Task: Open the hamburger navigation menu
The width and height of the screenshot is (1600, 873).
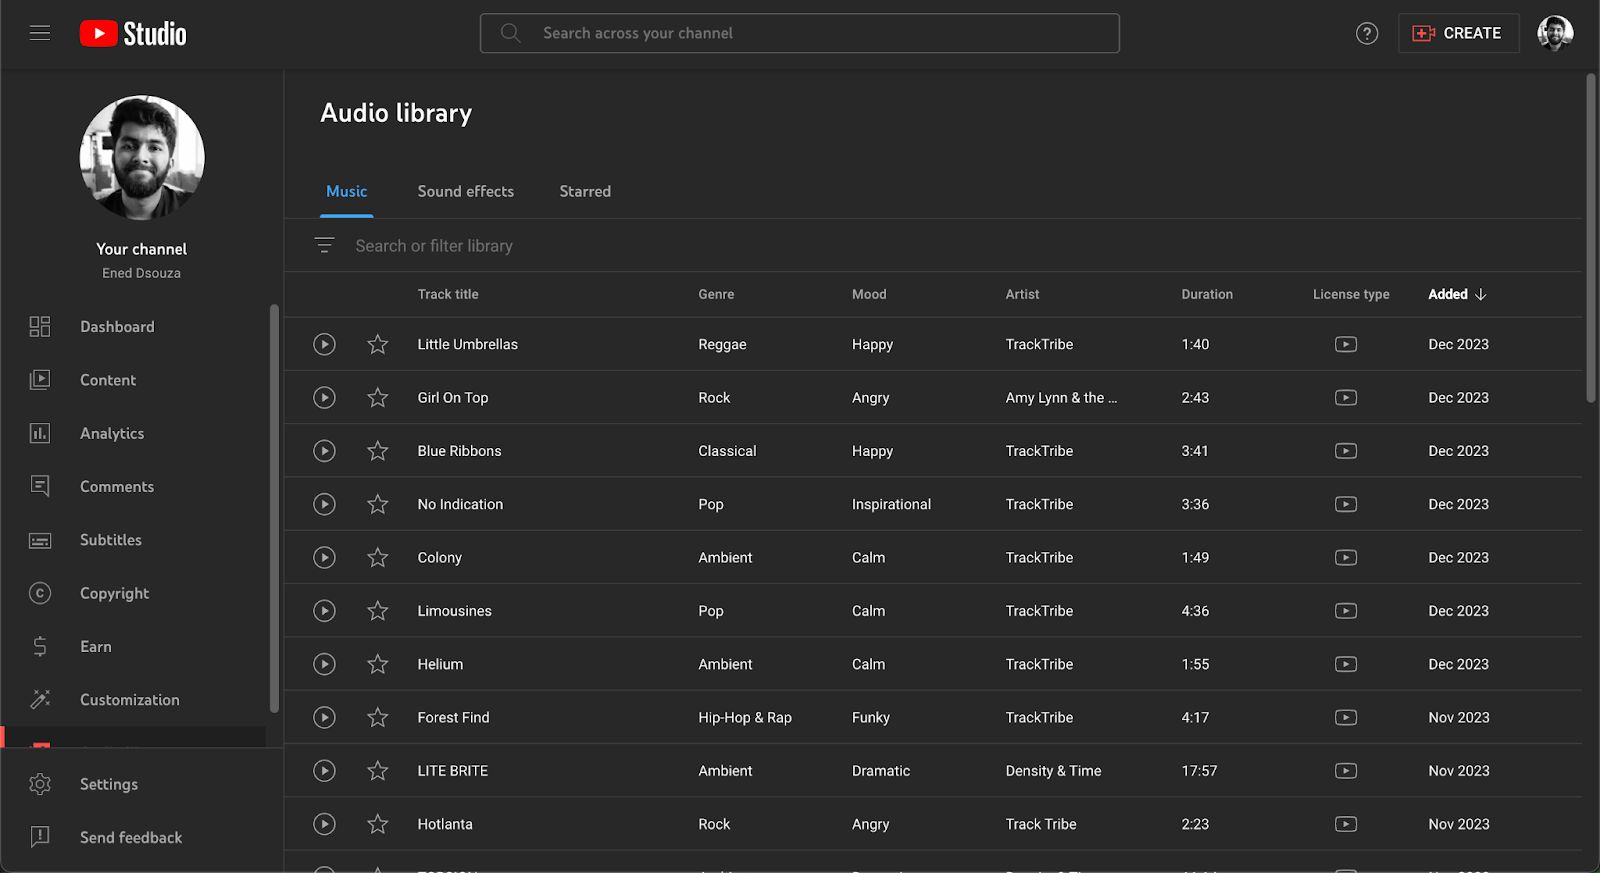Action: (x=40, y=33)
